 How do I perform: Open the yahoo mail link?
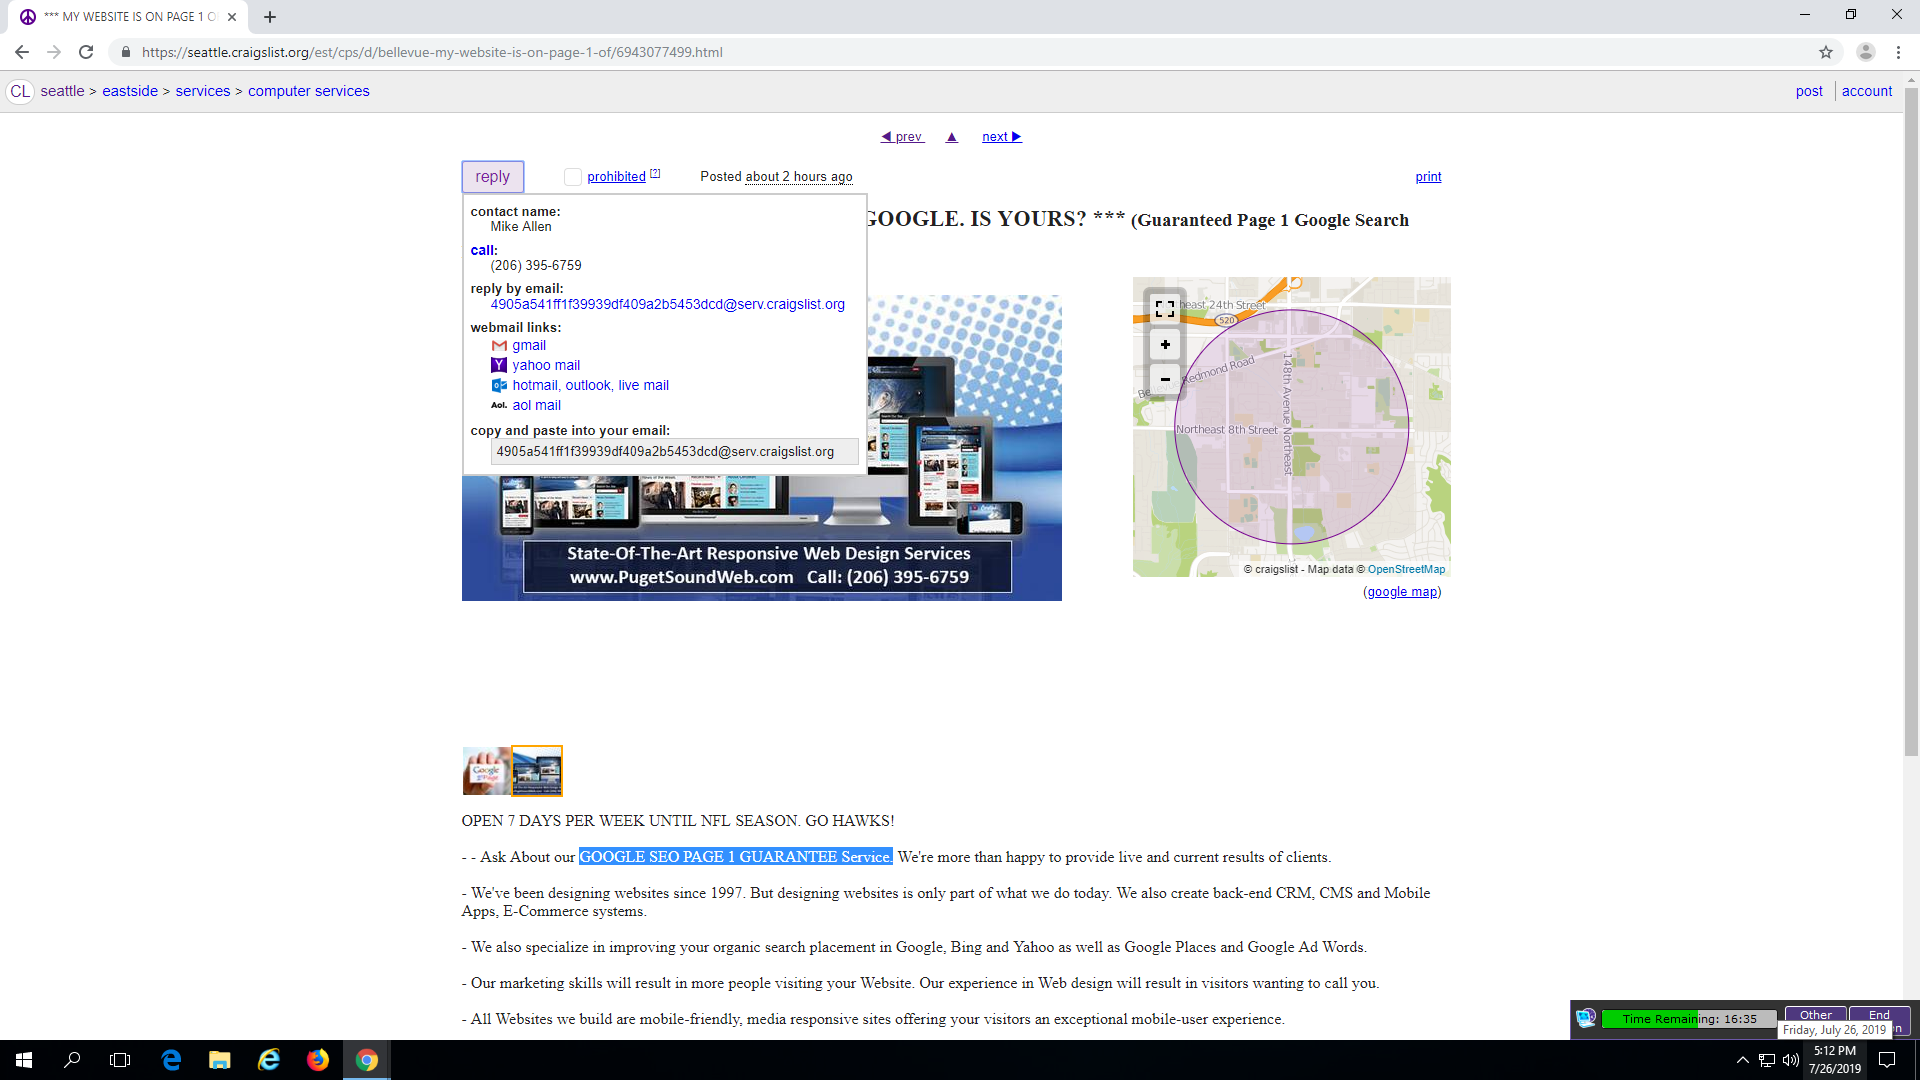[546, 365]
